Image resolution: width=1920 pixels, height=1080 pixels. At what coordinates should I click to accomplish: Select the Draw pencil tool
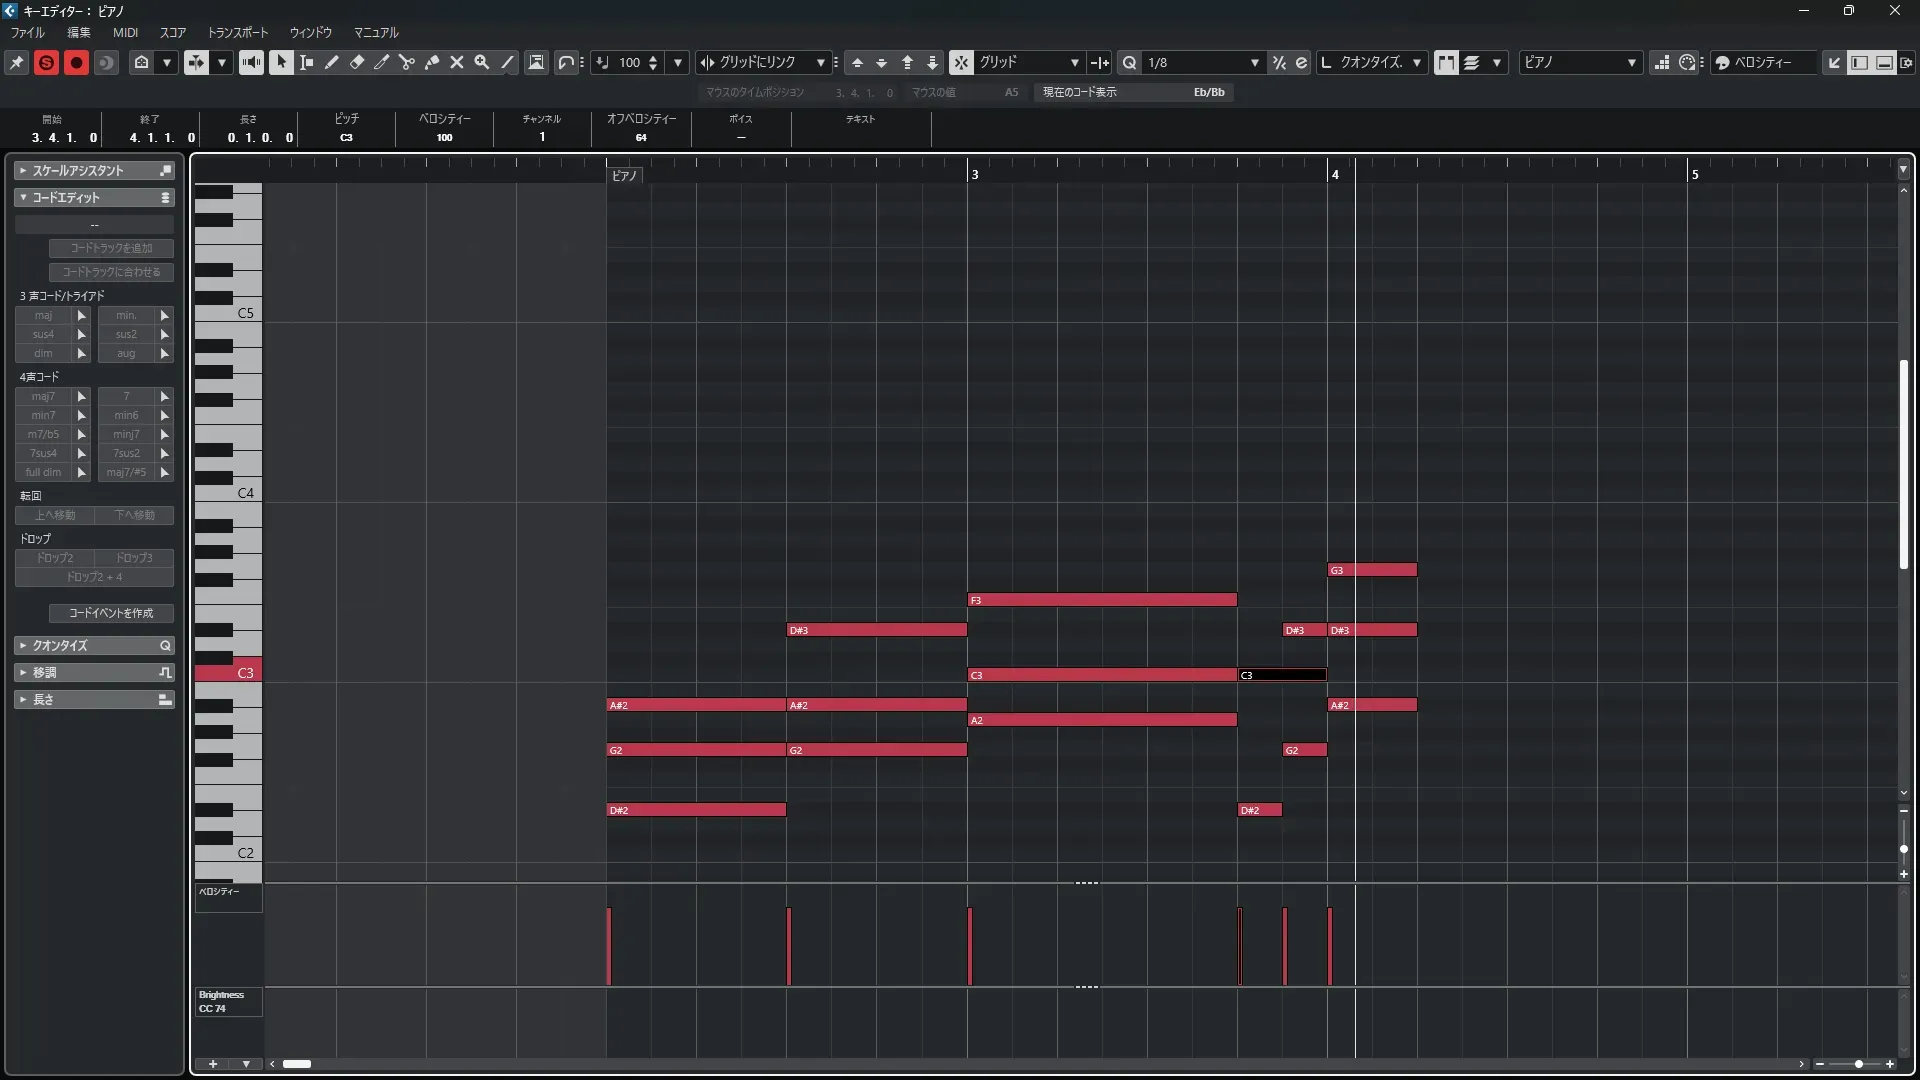click(x=332, y=62)
